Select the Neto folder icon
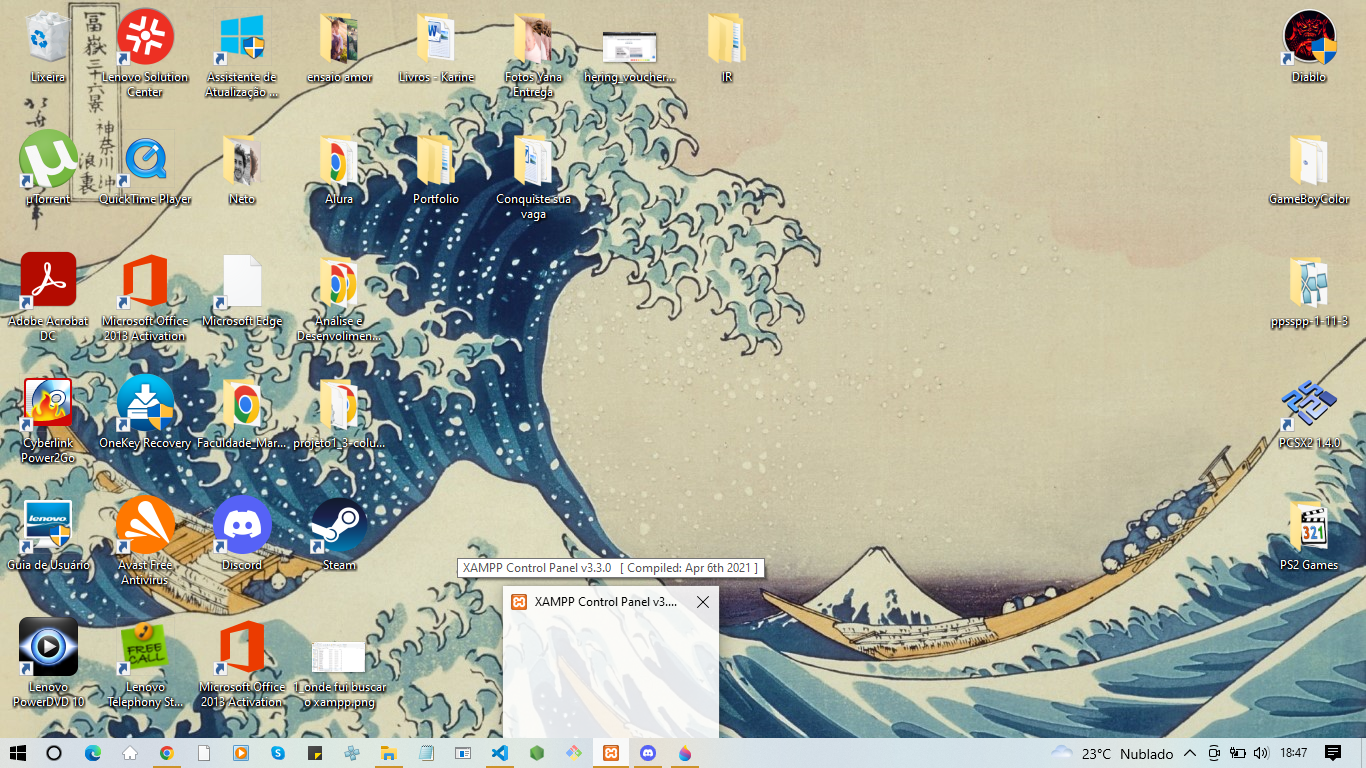 point(242,168)
